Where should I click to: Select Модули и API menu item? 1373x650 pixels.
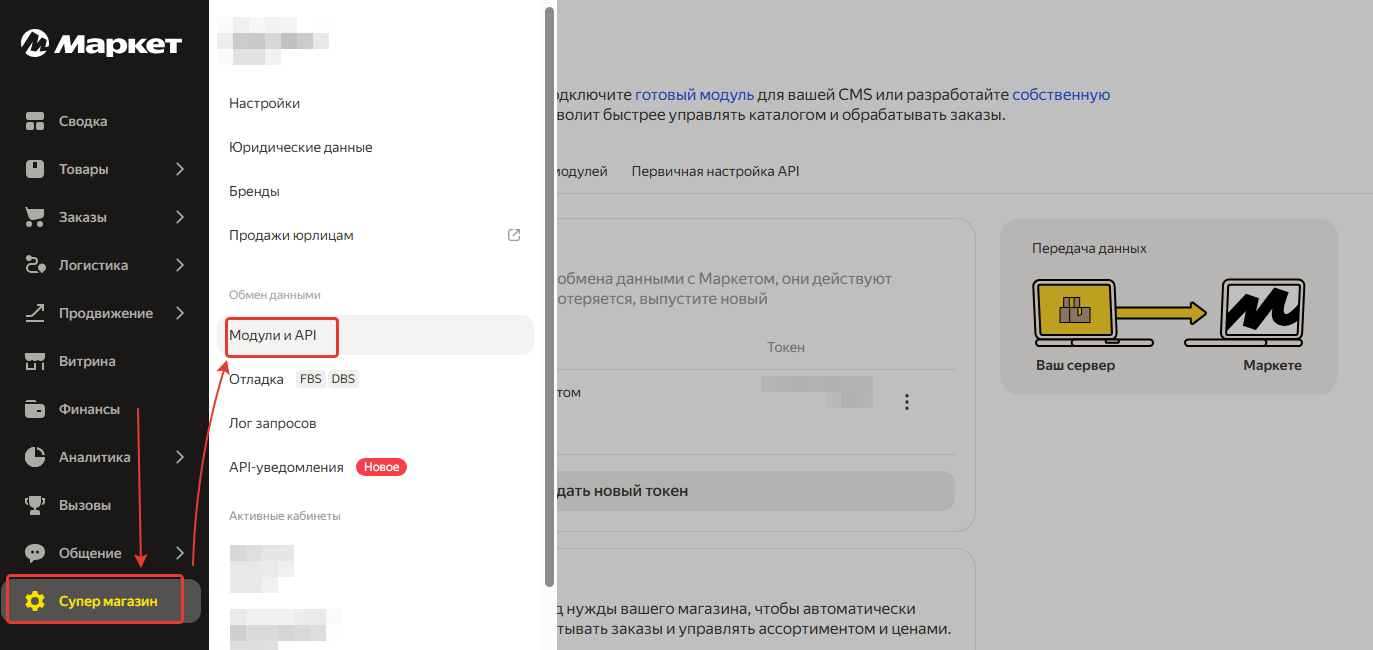click(x=375, y=335)
